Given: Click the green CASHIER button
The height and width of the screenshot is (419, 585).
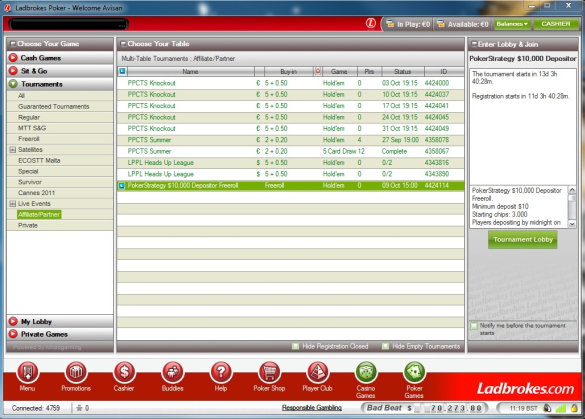Looking at the screenshot, I should (556, 24).
